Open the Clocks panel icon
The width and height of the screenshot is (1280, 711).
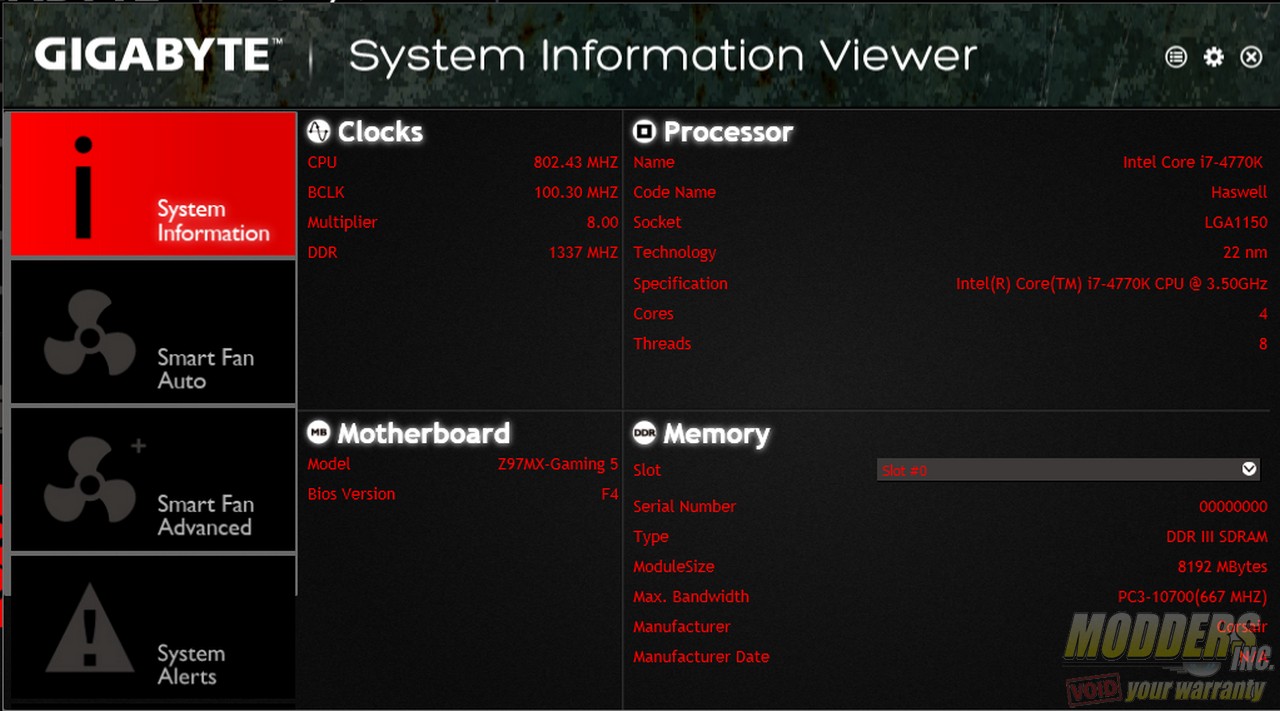(318, 131)
